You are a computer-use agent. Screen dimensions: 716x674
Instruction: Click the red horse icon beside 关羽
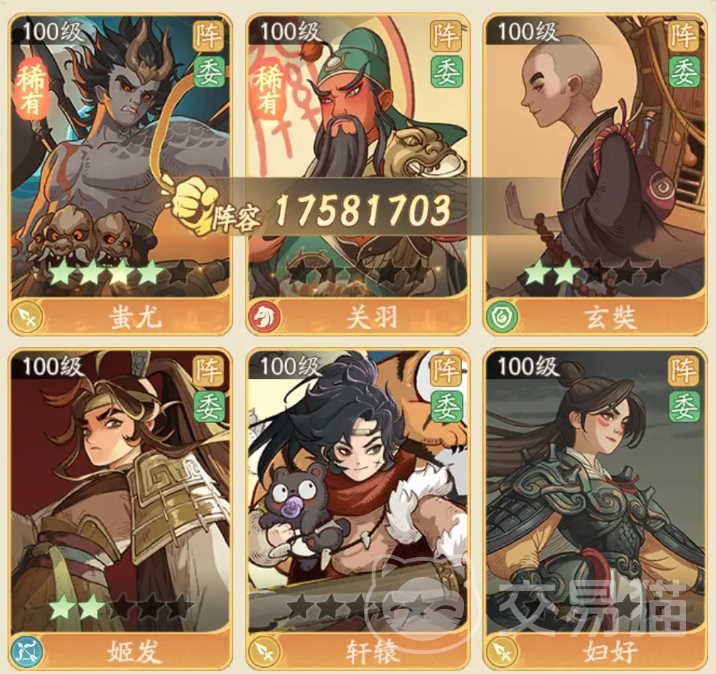[x=264, y=316]
